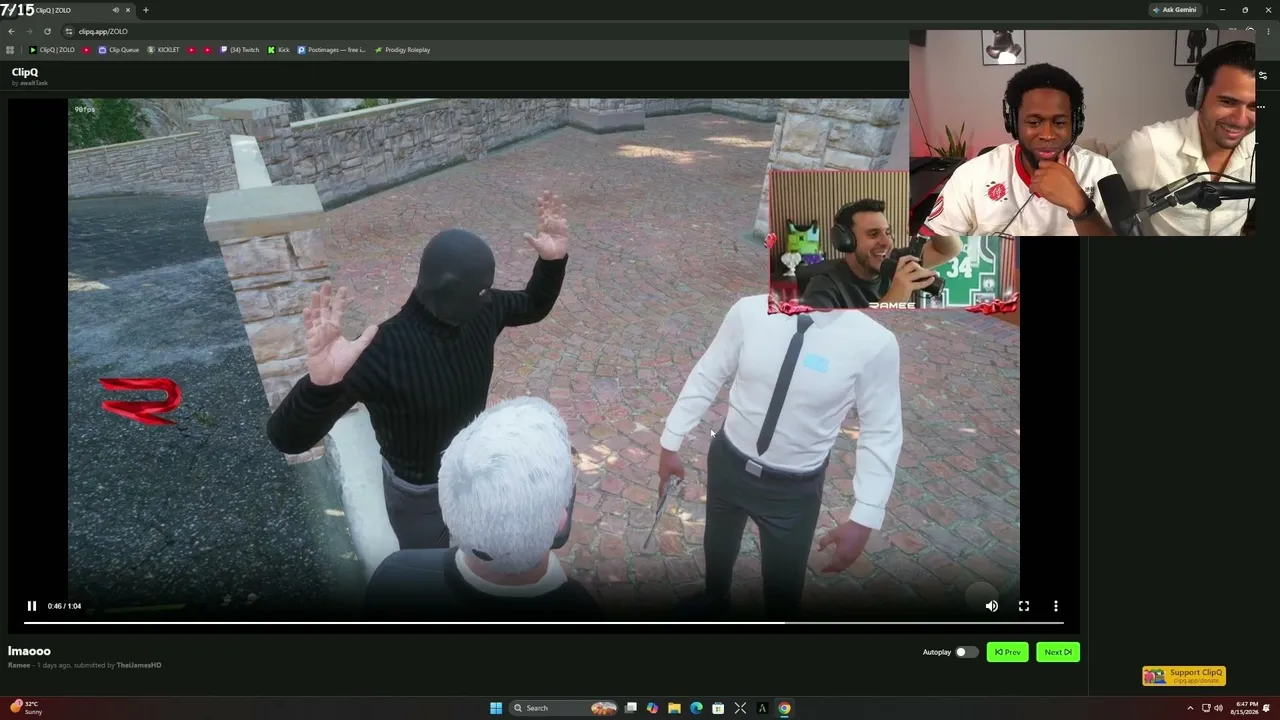
Task: Open the Google Chrome taskbar icon
Action: pos(784,708)
